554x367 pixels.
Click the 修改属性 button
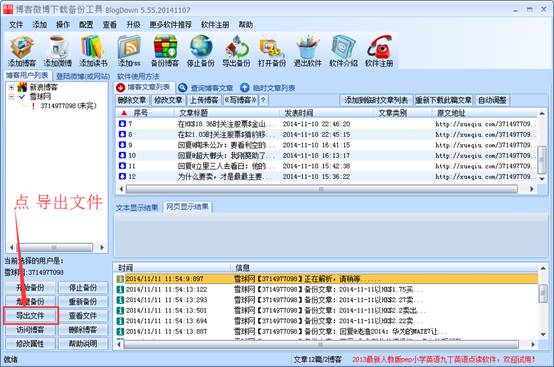tap(30, 343)
